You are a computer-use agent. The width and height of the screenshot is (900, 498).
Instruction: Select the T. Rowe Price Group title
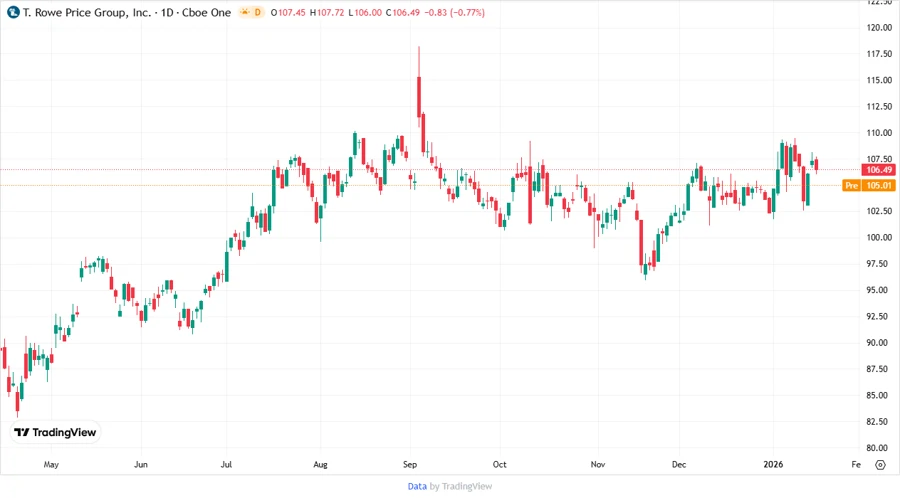pos(87,12)
